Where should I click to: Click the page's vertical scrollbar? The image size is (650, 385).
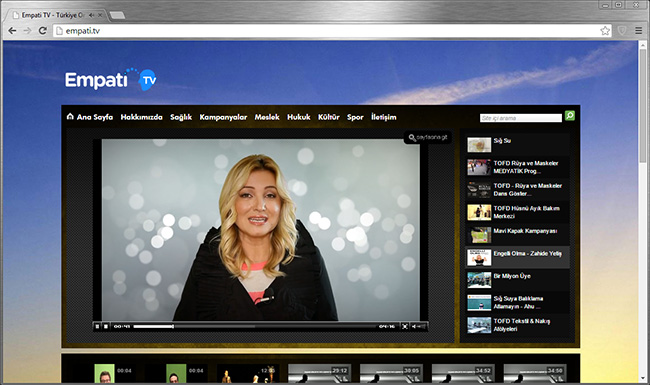(x=643, y=211)
